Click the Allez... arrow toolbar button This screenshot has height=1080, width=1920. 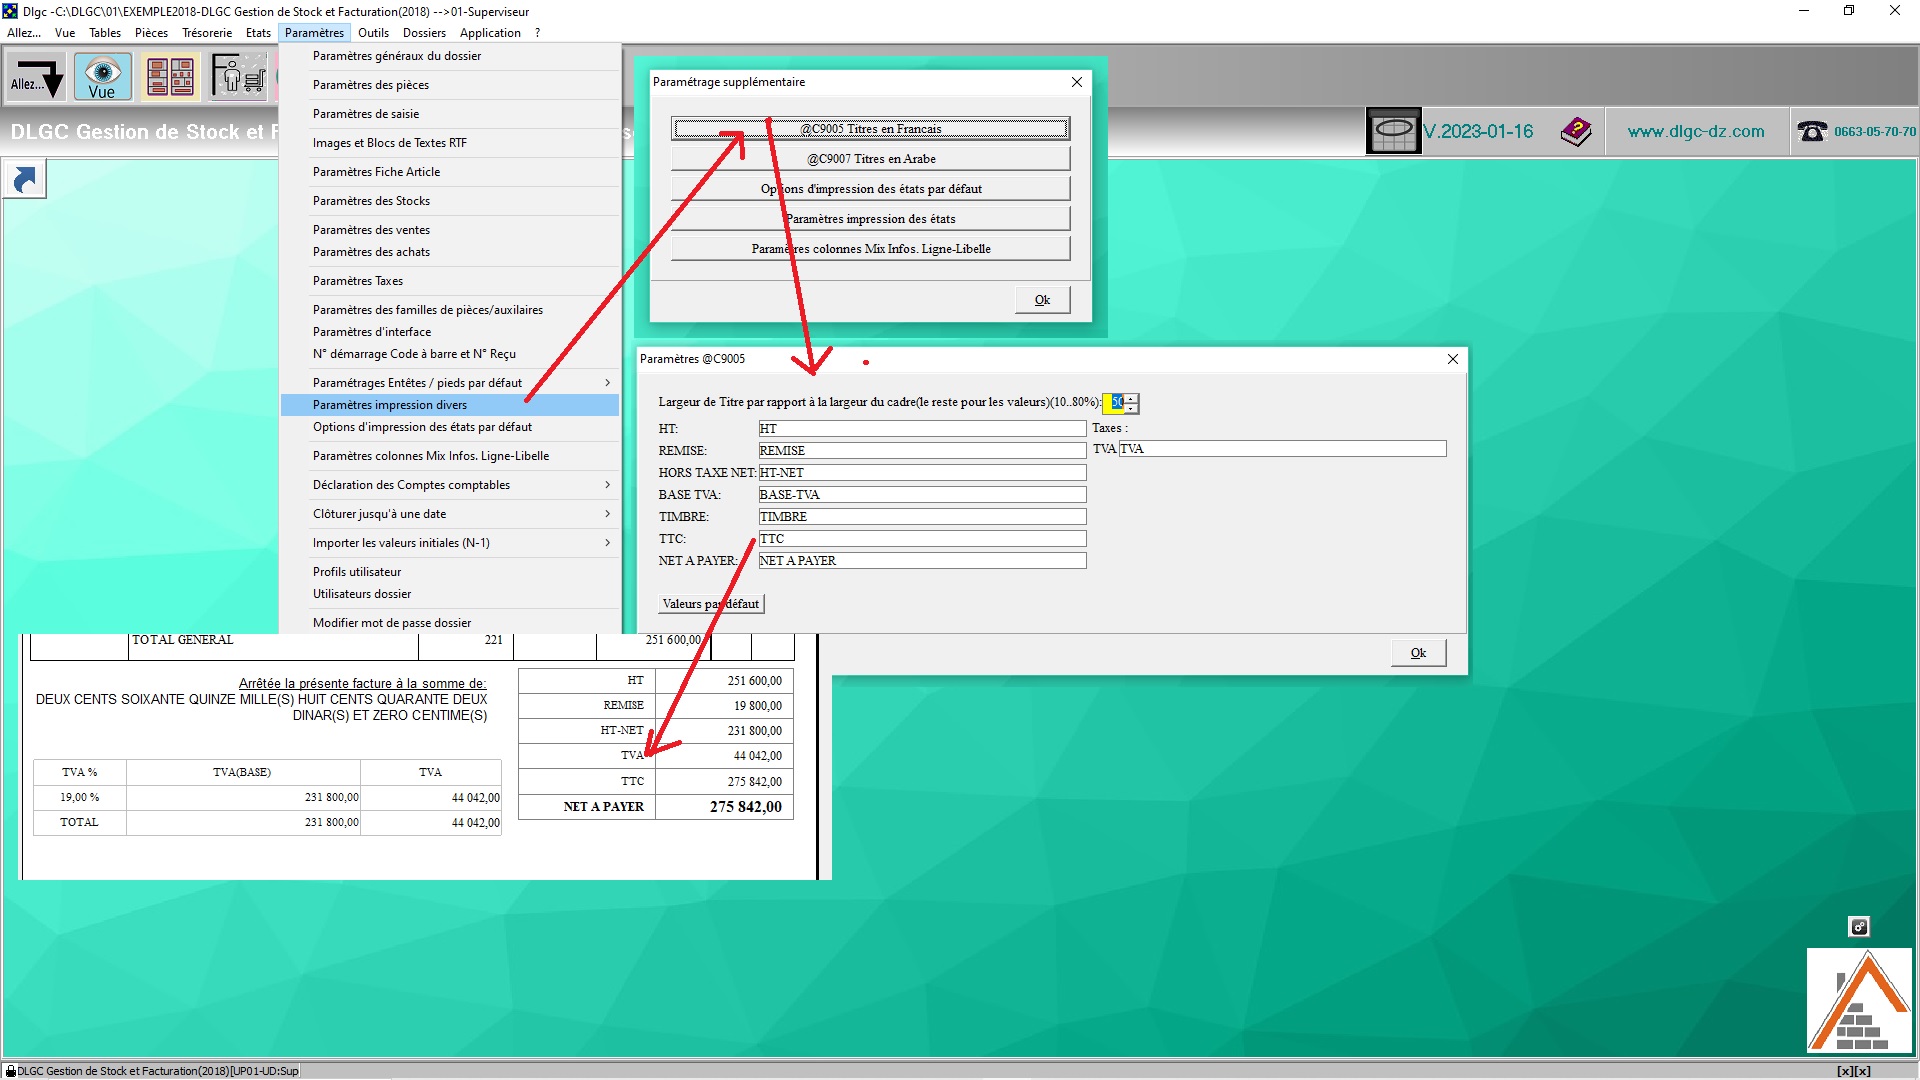pyautogui.click(x=37, y=77)
